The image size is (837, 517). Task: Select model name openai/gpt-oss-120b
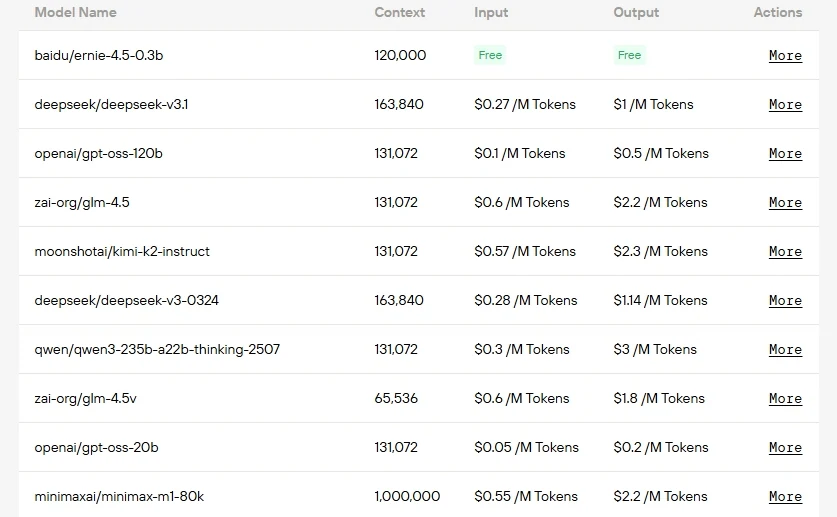click(98, 154)
